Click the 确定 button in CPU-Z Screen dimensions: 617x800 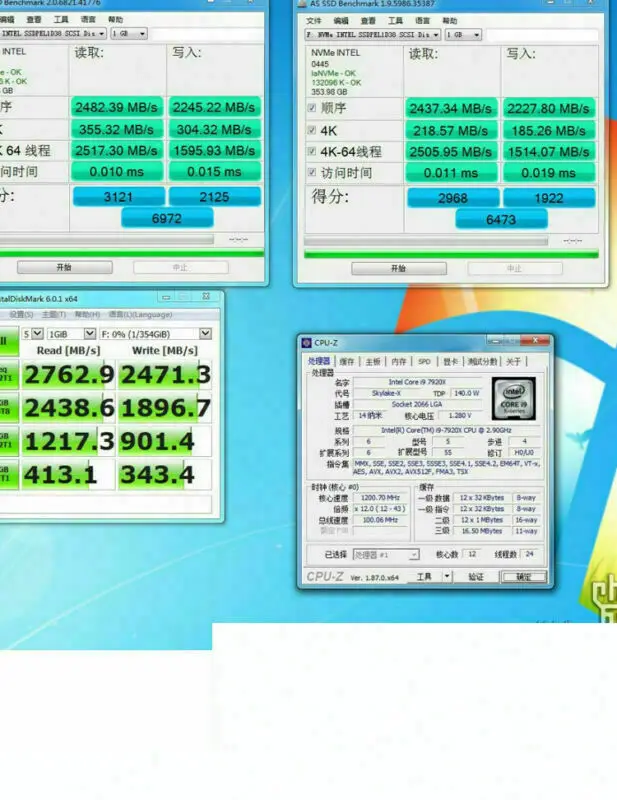click(524, 577)
